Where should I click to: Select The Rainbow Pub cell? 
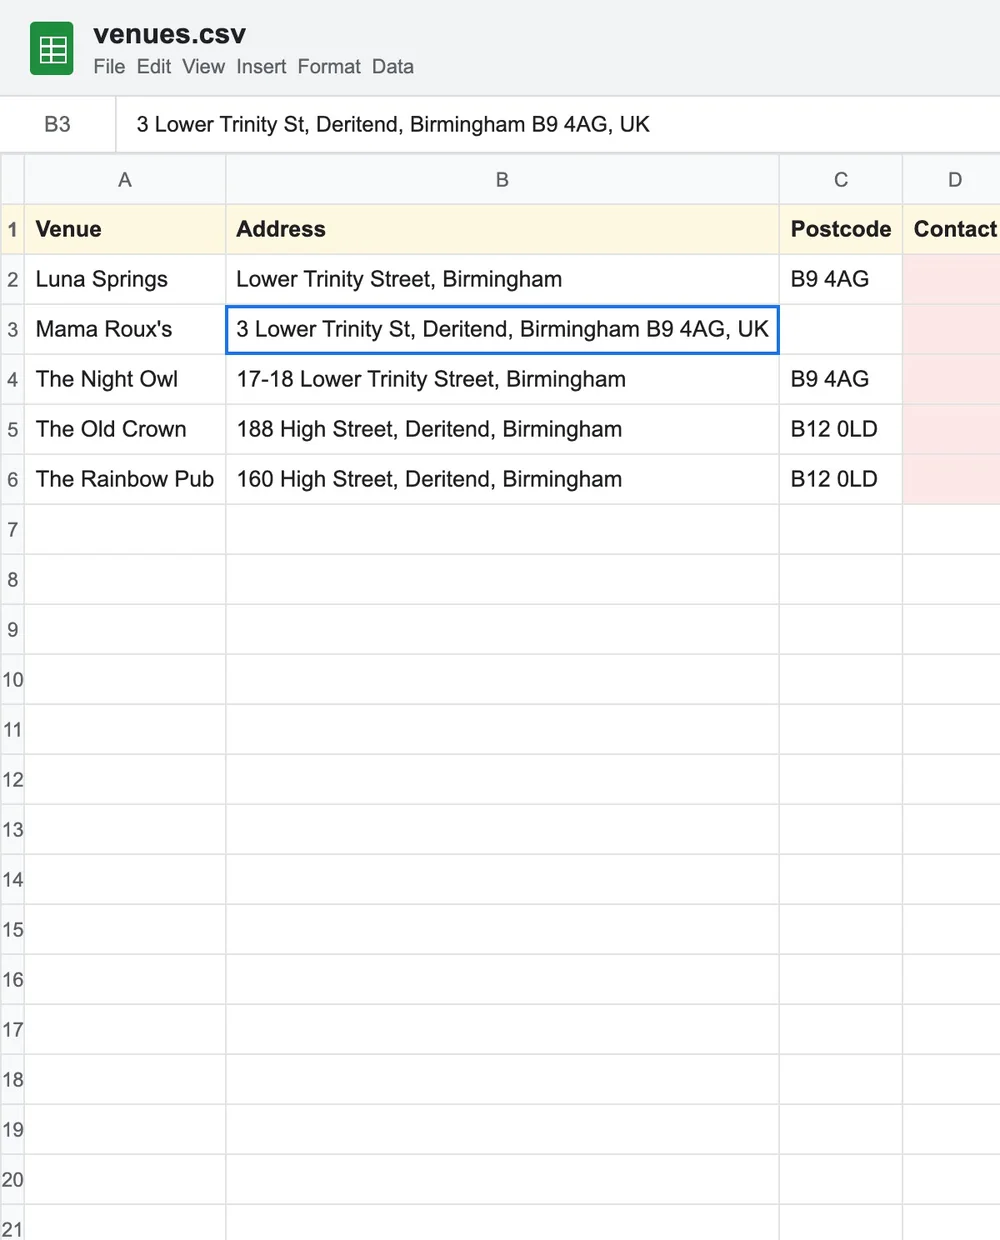pos(125,480)
